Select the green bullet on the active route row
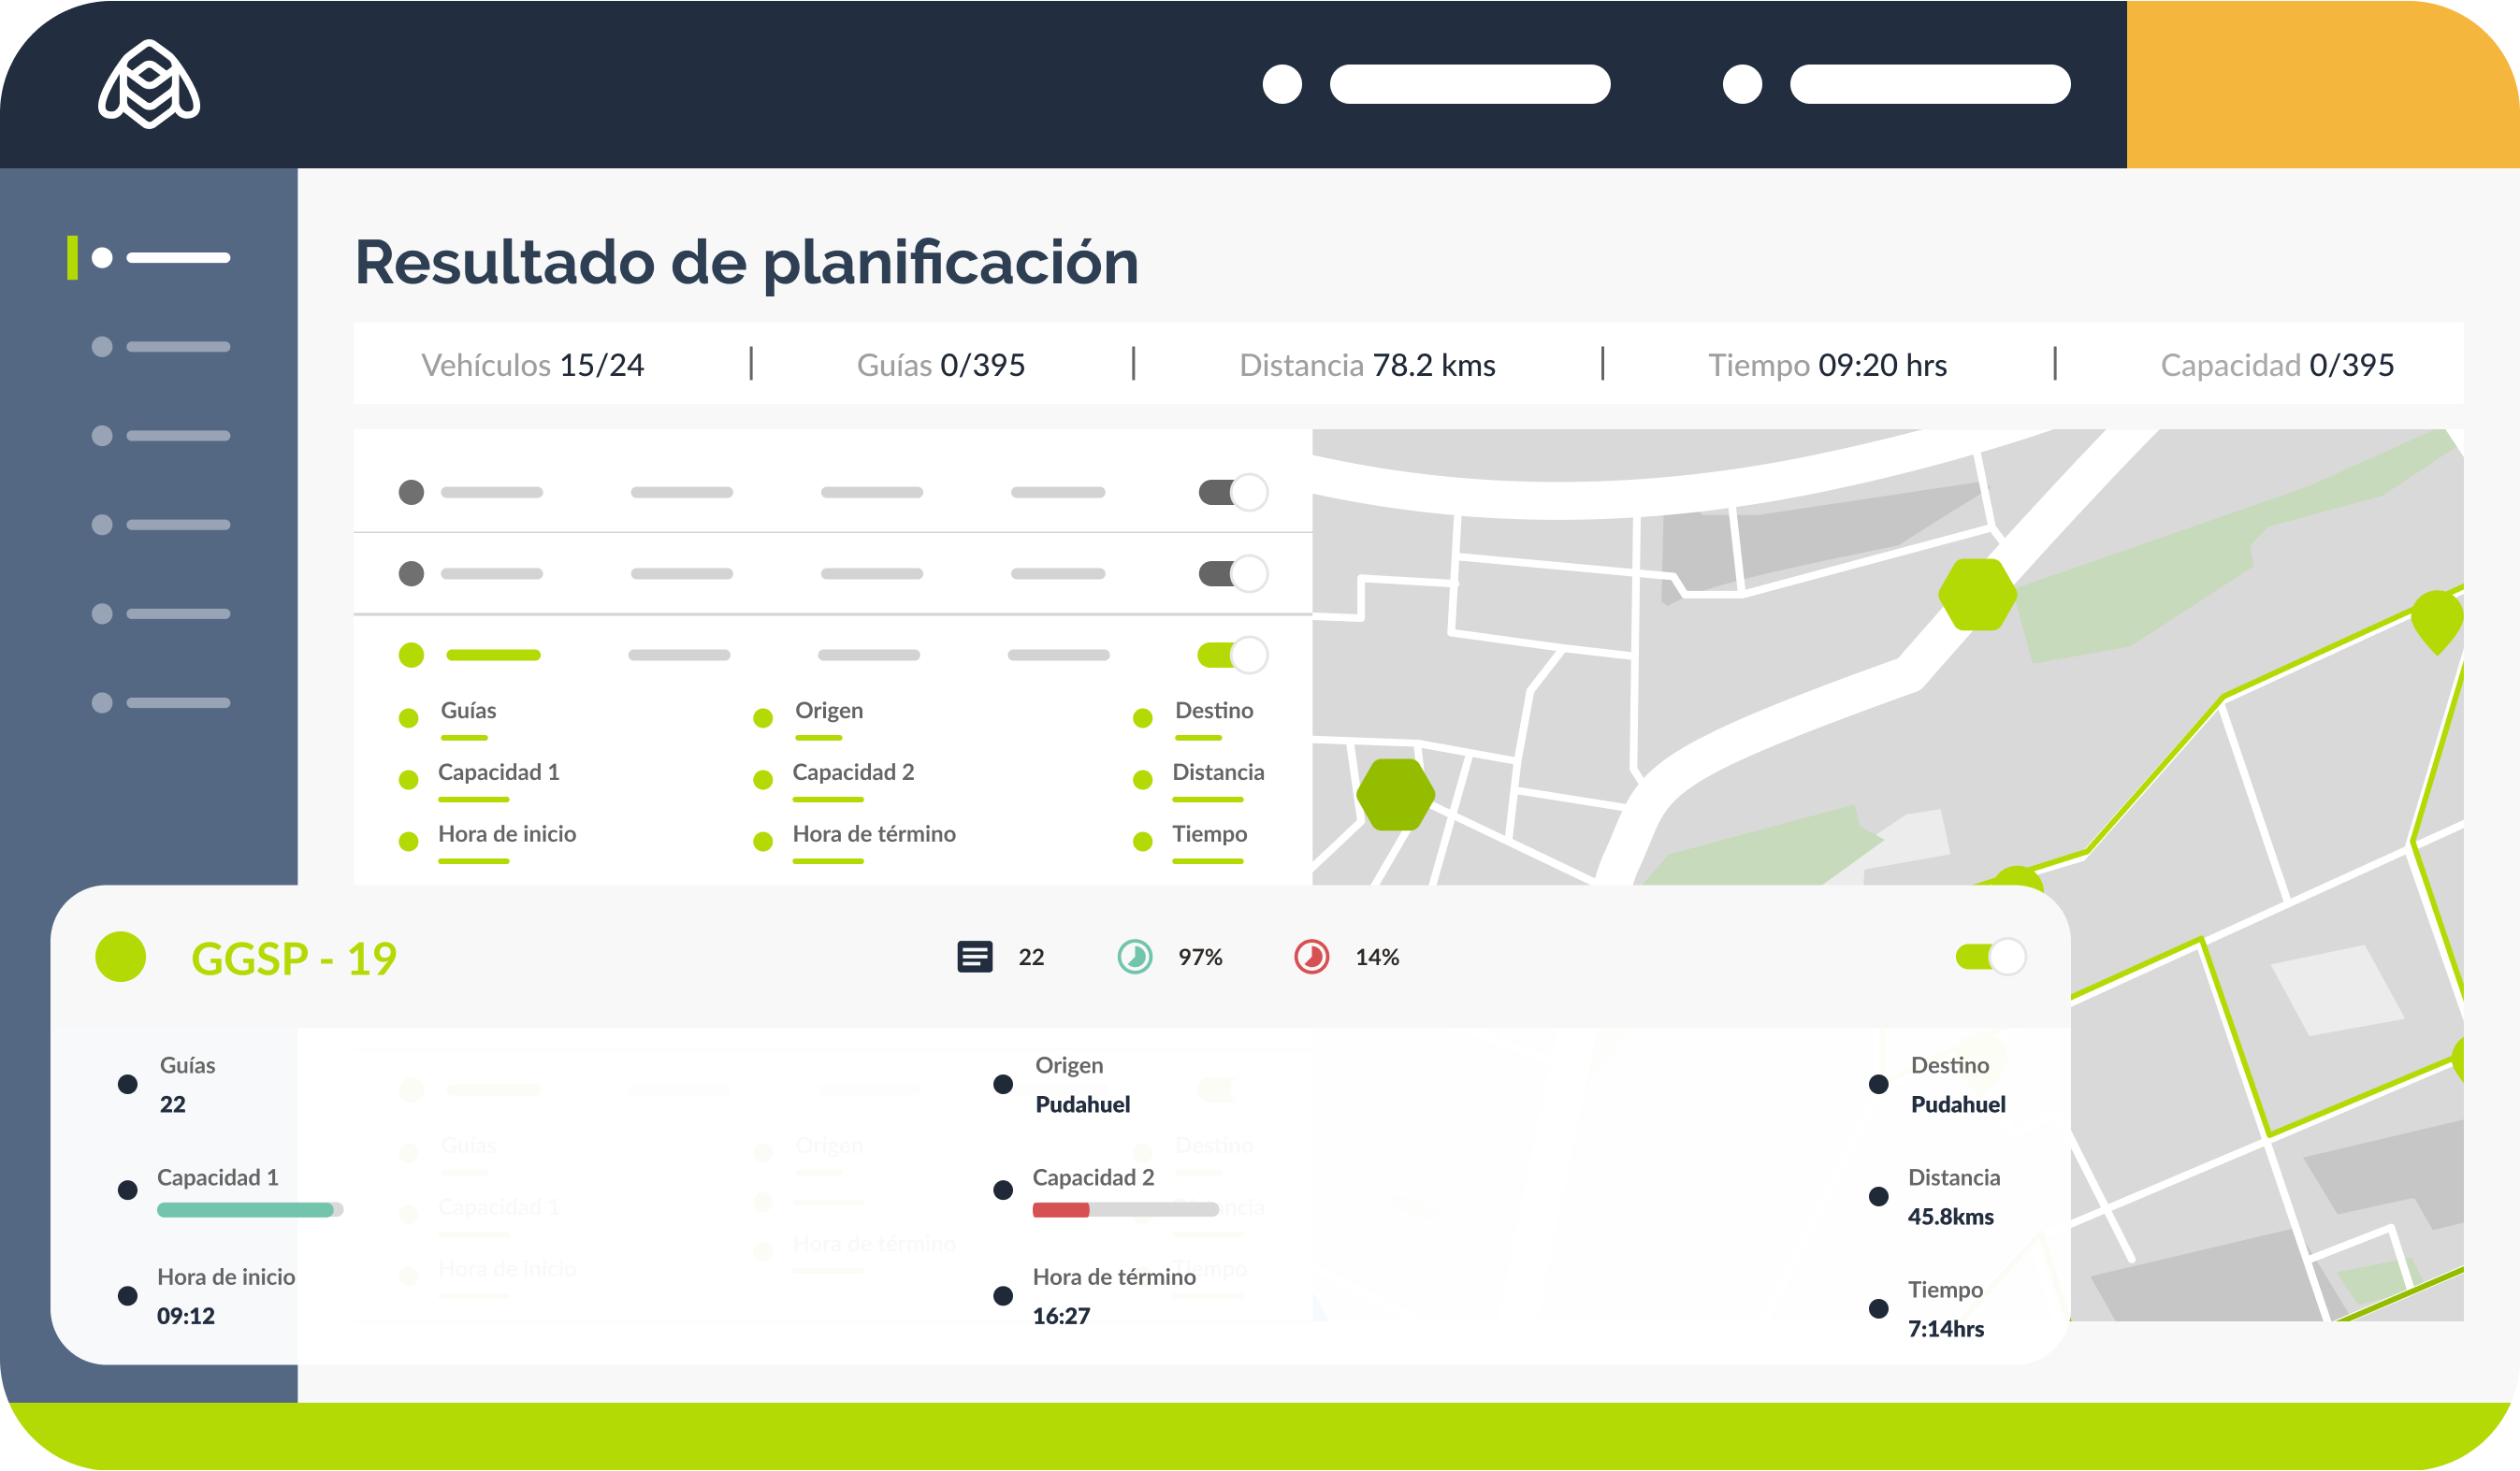 [x=411, y=655]
